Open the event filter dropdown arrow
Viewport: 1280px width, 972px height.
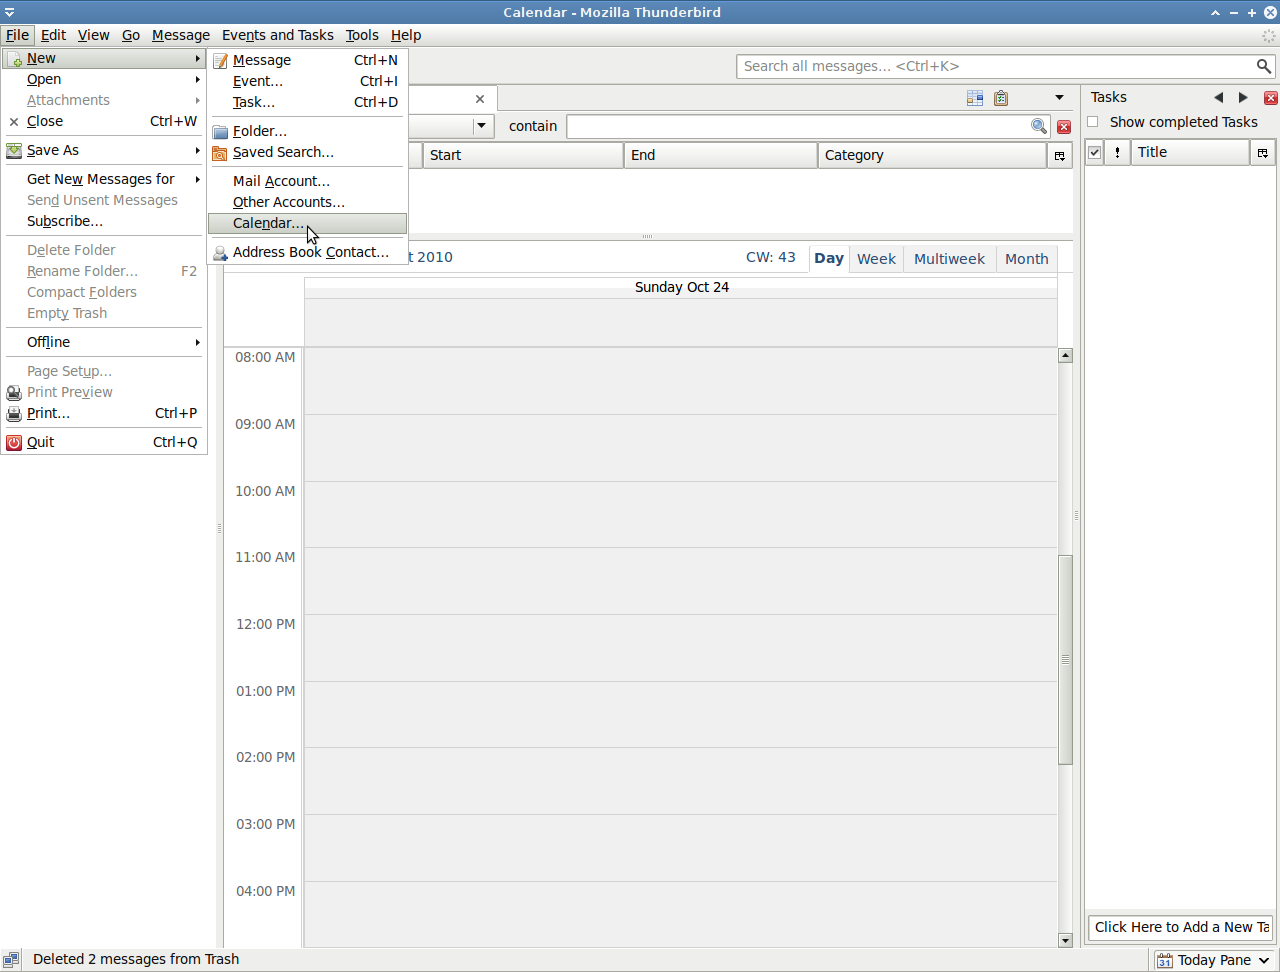click(x=483, y=126)
